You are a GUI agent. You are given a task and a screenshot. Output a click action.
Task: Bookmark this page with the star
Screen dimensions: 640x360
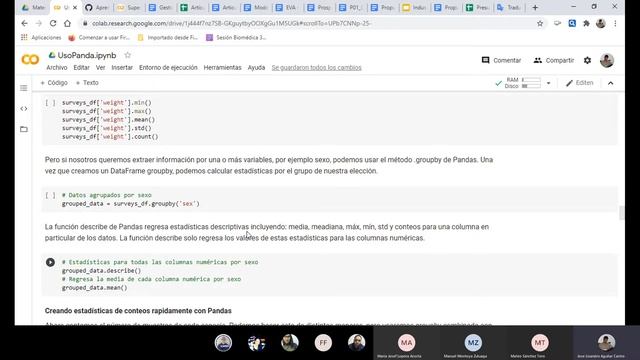point(540,23)
